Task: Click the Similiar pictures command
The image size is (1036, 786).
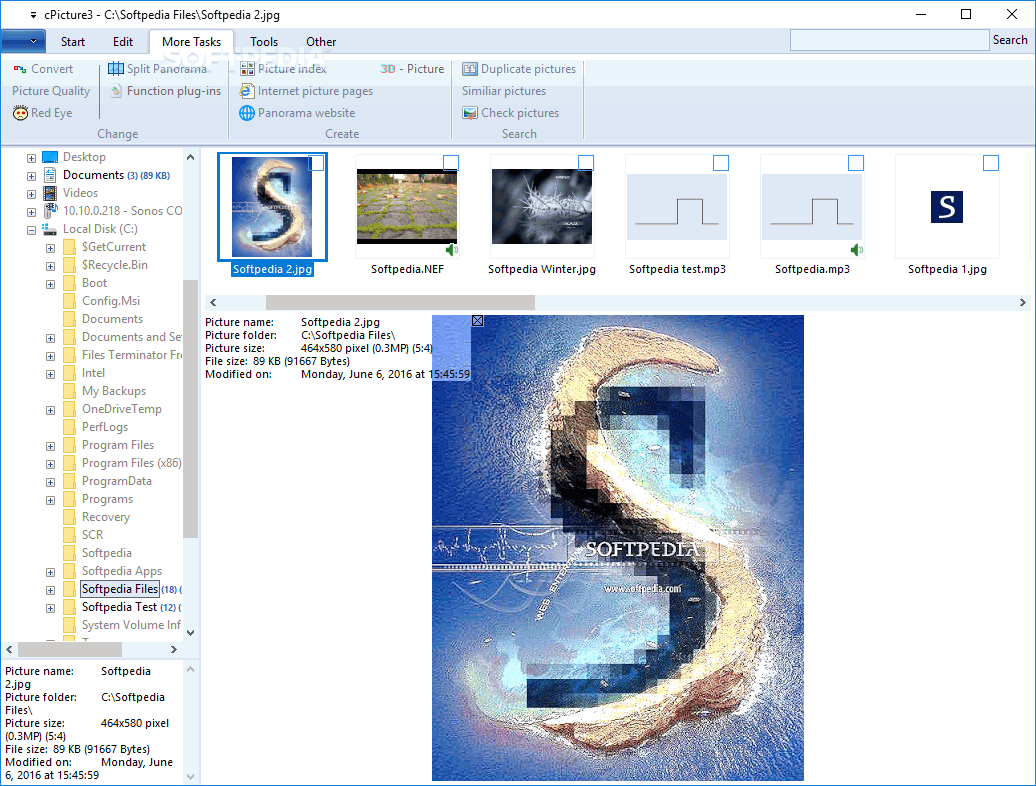Action: tap(504, 91)
